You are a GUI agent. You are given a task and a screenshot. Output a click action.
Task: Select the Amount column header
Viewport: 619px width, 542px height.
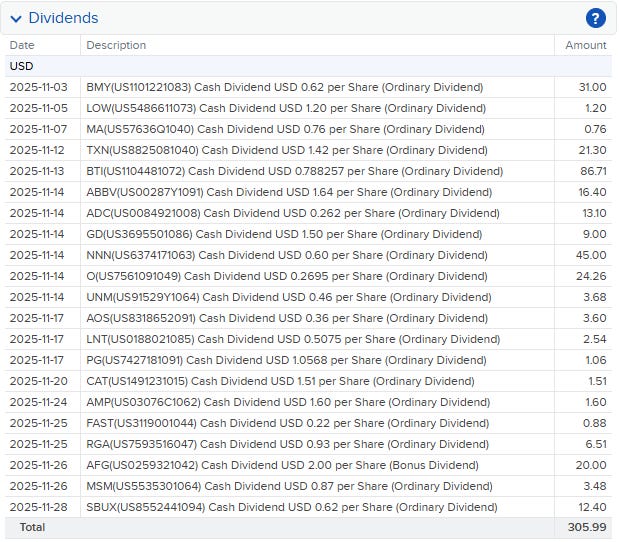point(586,45)
